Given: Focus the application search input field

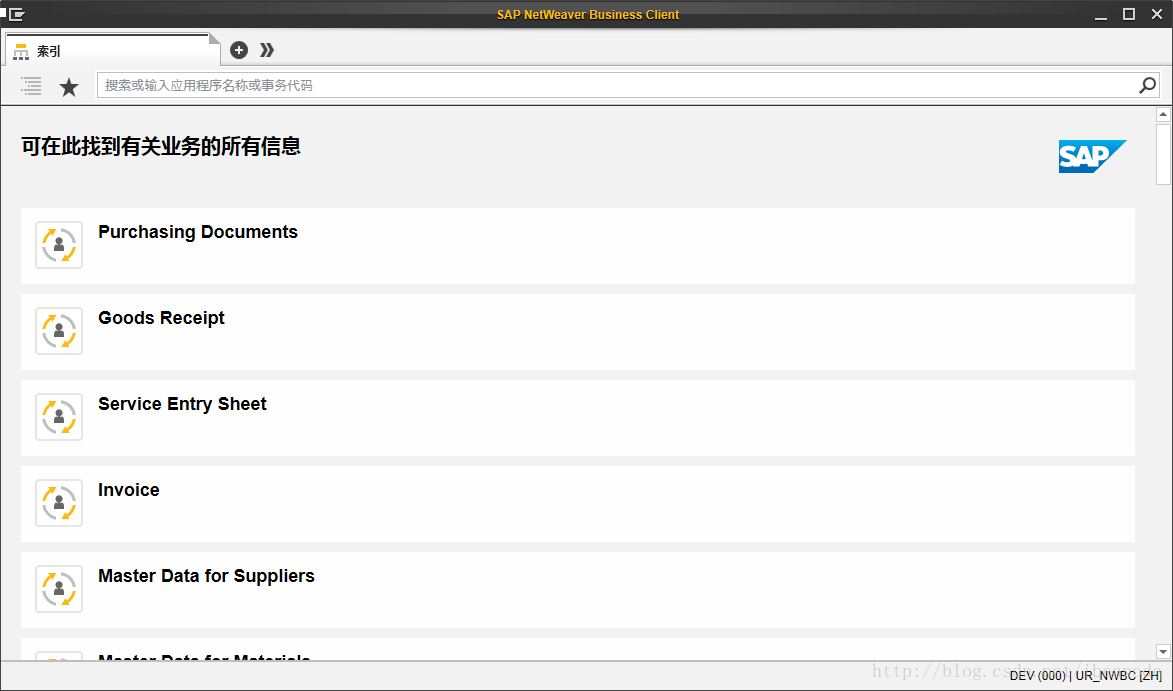Looking at the screenshot, I should click(x=616, y=85).
